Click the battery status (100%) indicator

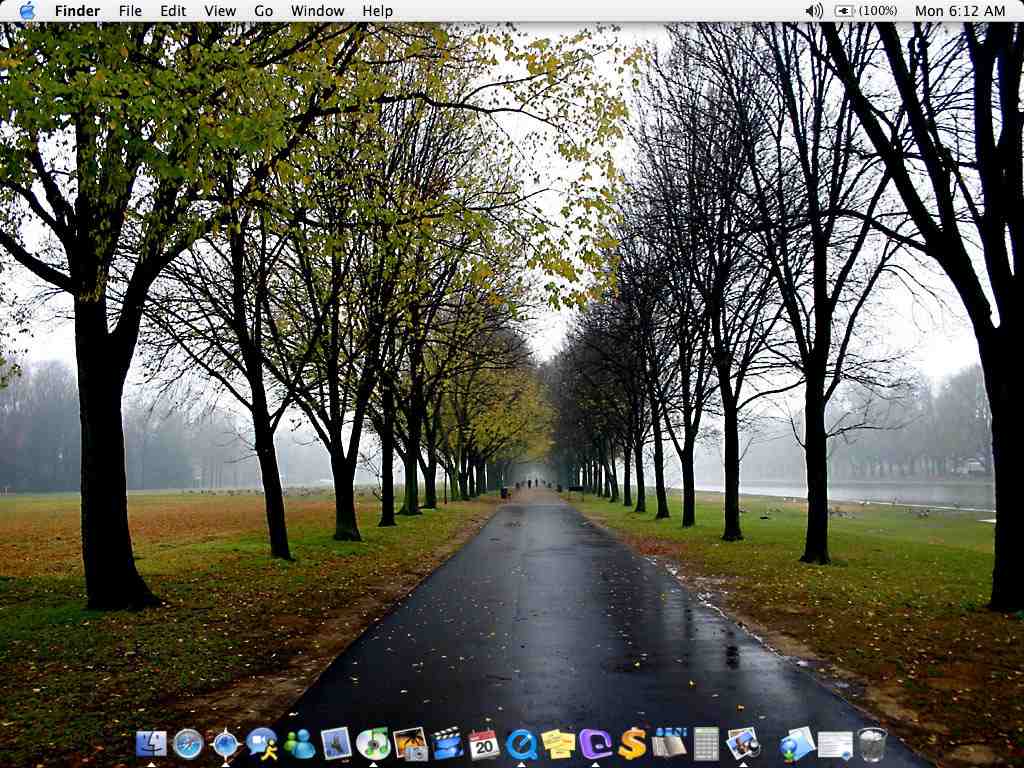click(866, 11)
